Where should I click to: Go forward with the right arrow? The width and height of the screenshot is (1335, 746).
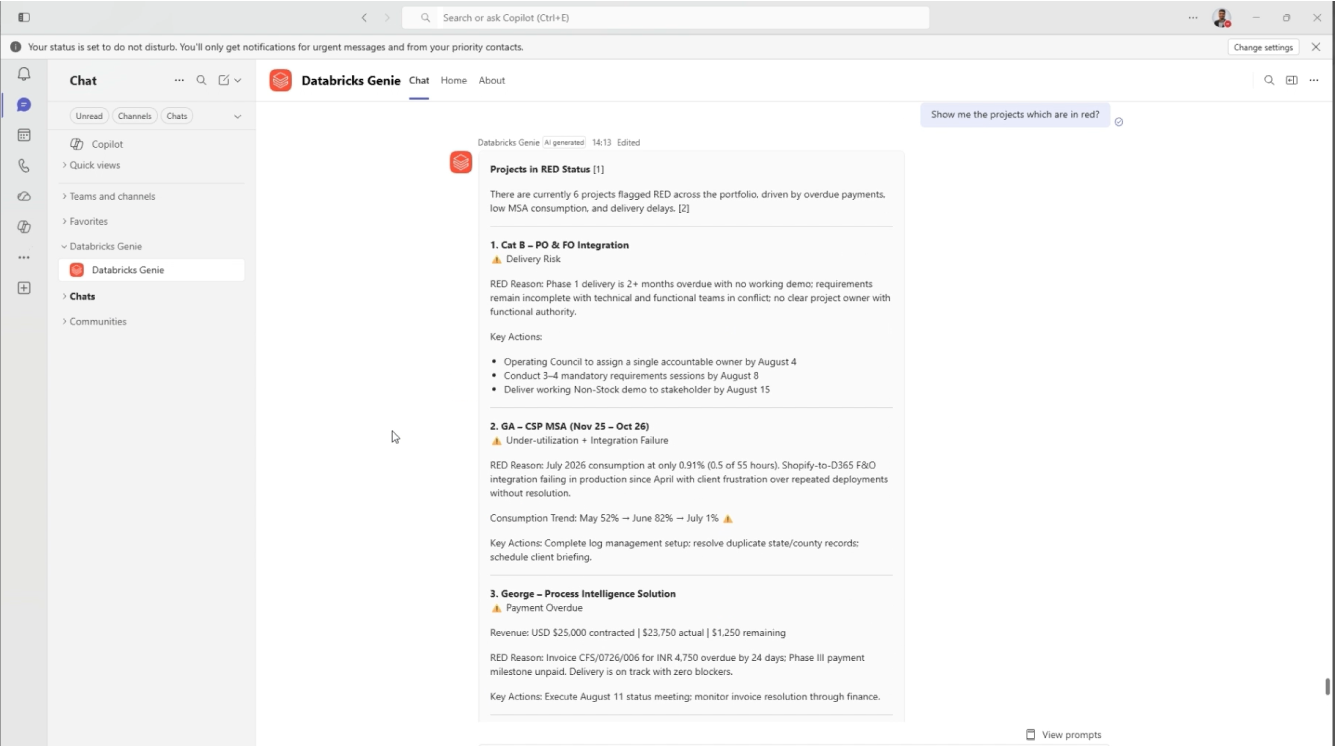[x=386, y=17]
